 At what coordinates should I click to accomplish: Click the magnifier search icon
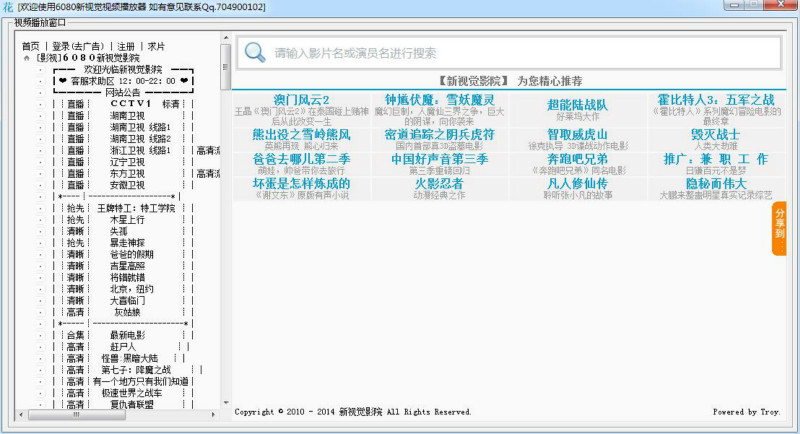(255, 52)
